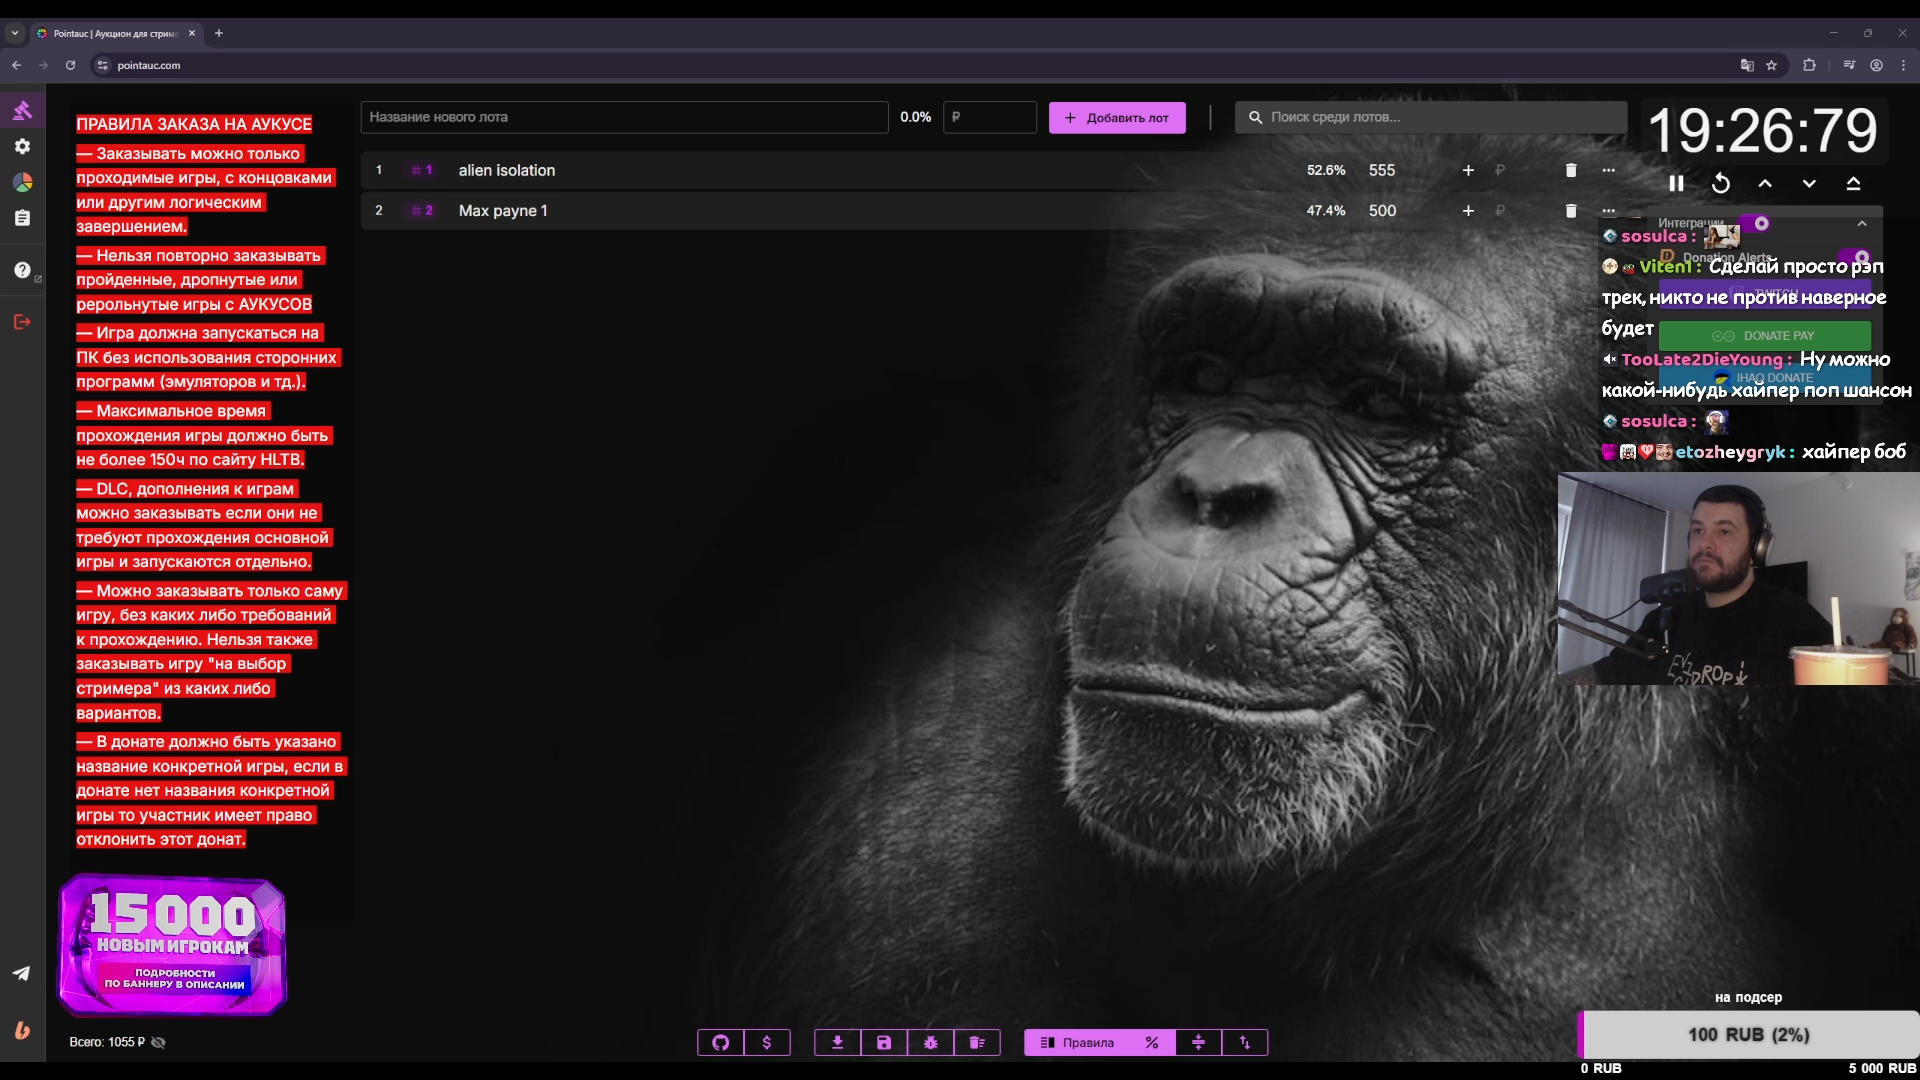Open the GitHub link button

(720, 1042)
